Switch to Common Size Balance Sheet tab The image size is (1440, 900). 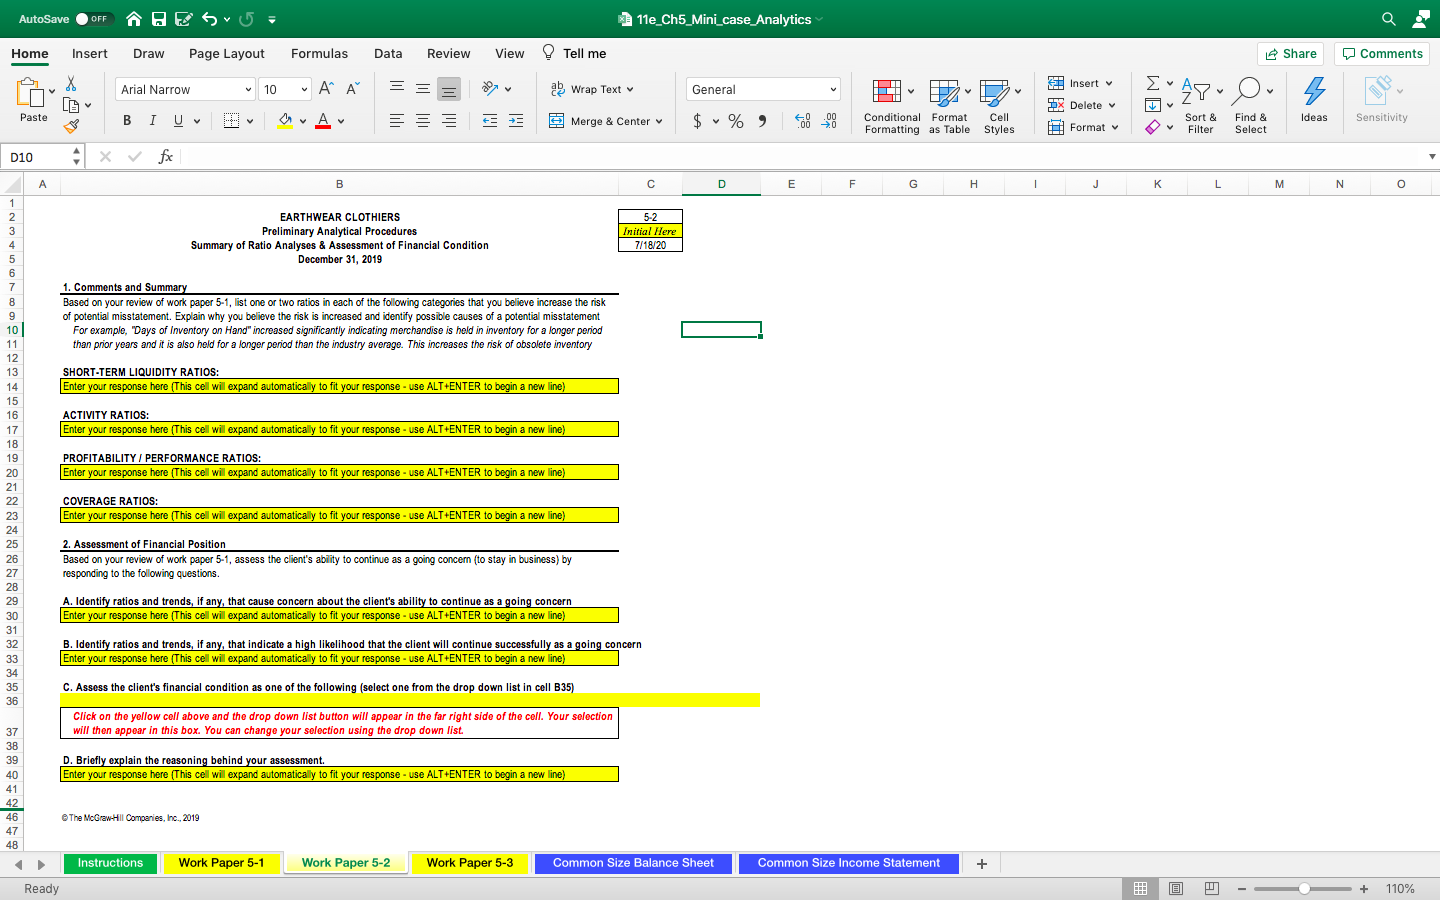click(633, 863)
